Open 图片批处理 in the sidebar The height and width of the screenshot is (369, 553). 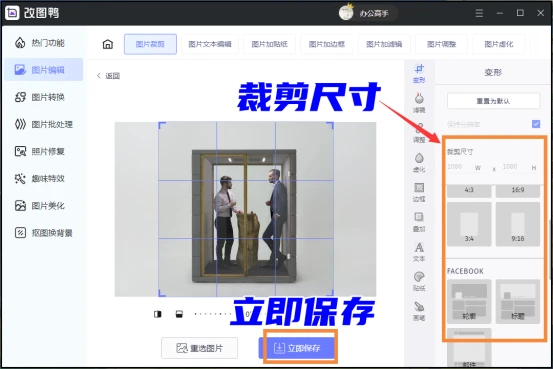[x=44, y=124]
